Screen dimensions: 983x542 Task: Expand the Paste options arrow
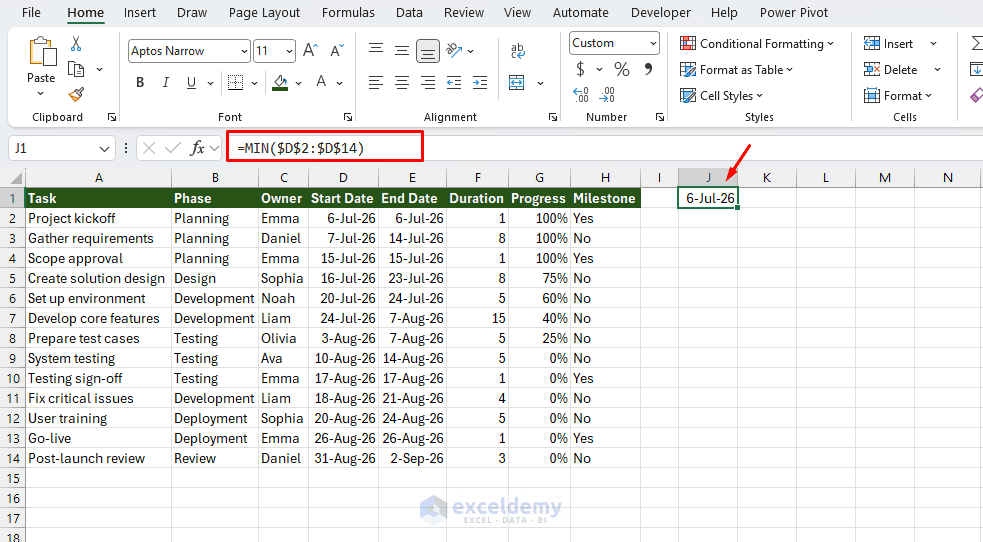(x=41, y=93)
